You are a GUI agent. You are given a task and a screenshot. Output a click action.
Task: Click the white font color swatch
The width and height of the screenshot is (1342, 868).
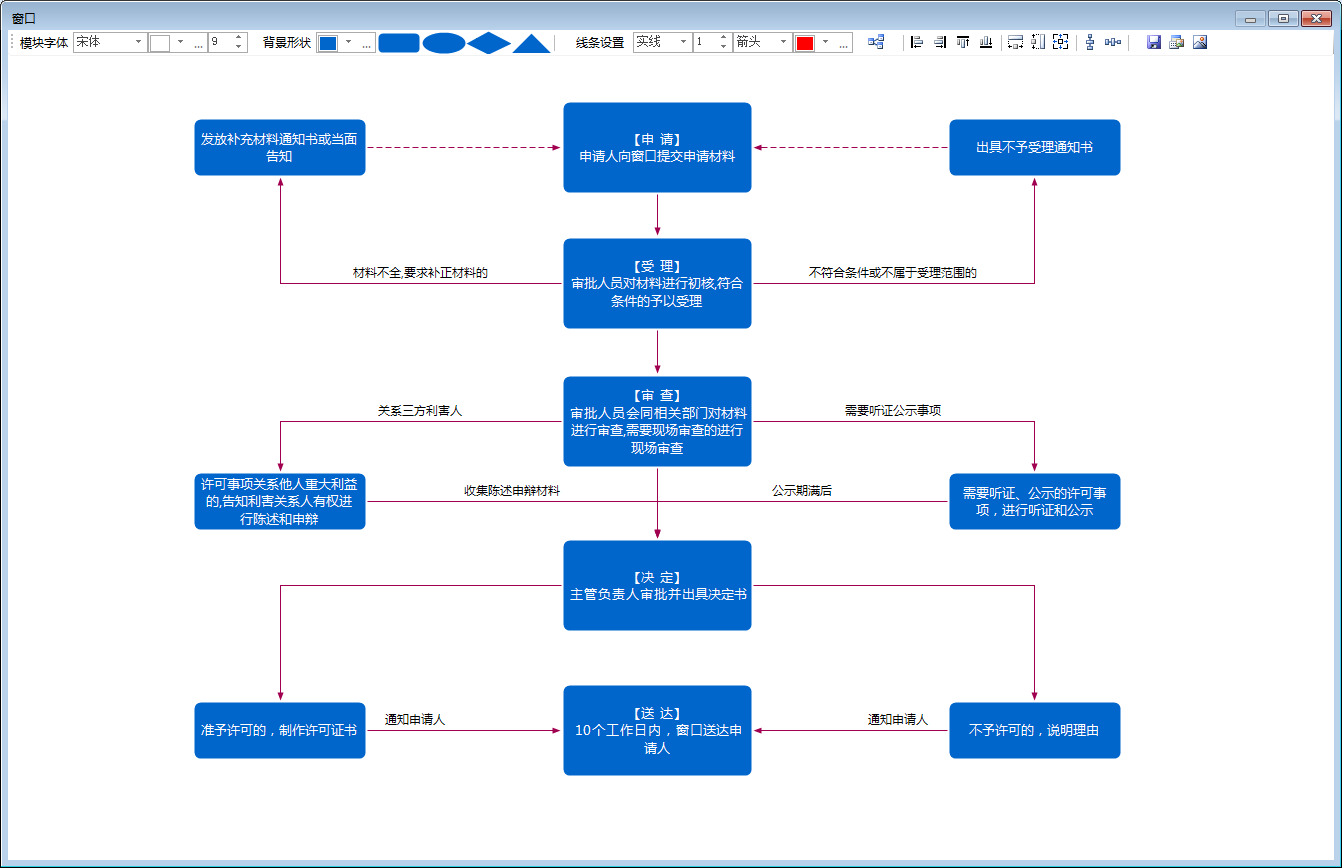[x=160, y=43]
